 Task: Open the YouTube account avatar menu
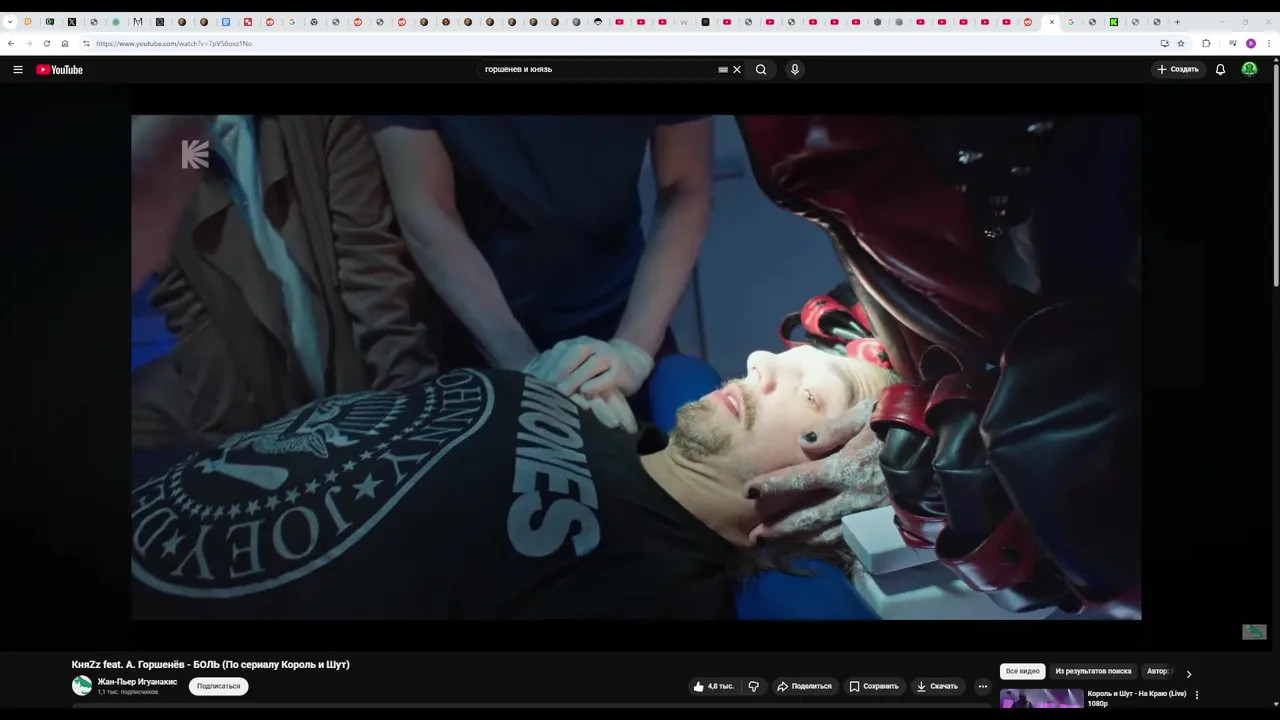click(1249, 69)
